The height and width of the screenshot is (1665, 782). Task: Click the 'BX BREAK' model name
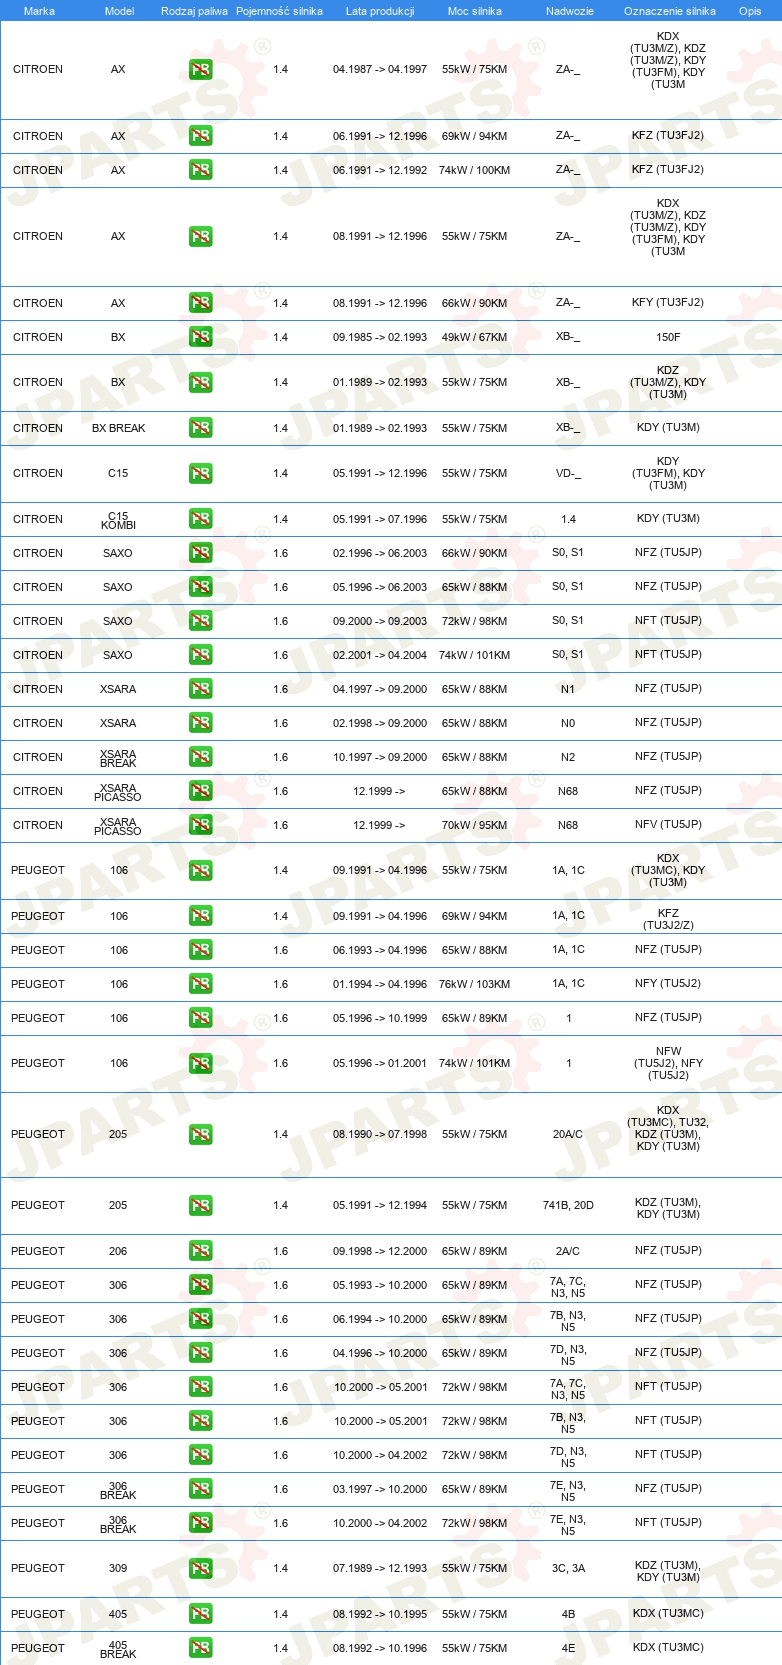click(x=118, y=428)
